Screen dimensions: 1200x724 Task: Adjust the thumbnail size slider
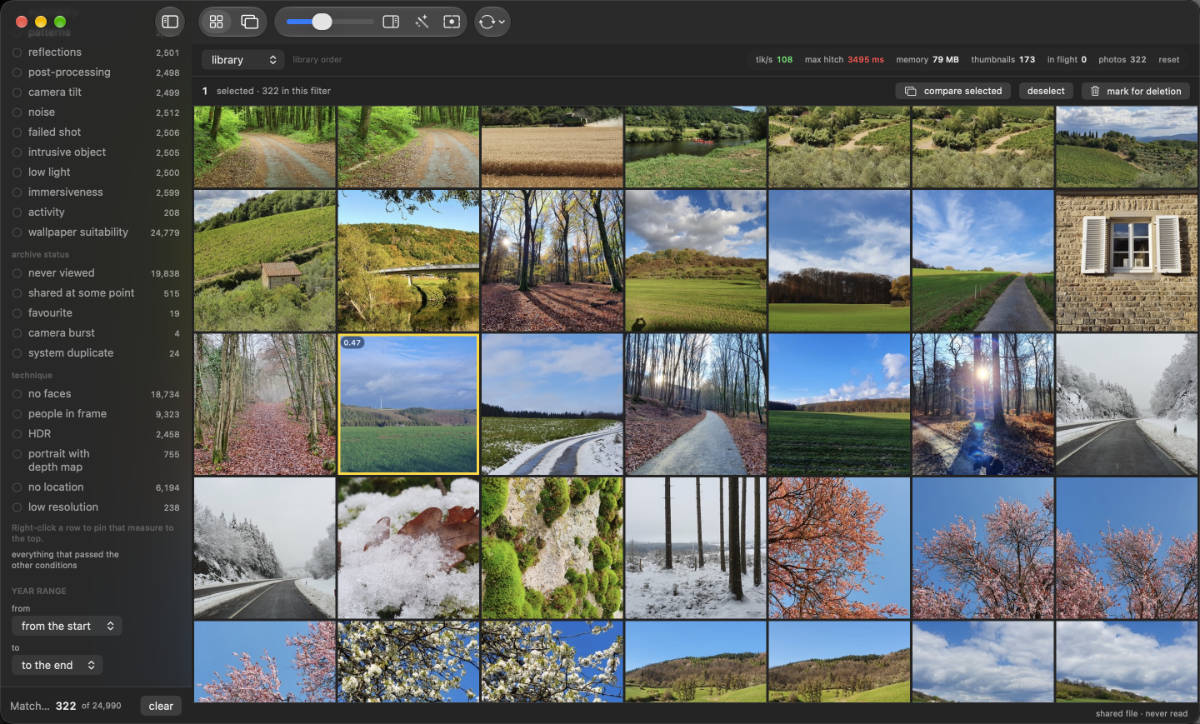tap(330, 21)
